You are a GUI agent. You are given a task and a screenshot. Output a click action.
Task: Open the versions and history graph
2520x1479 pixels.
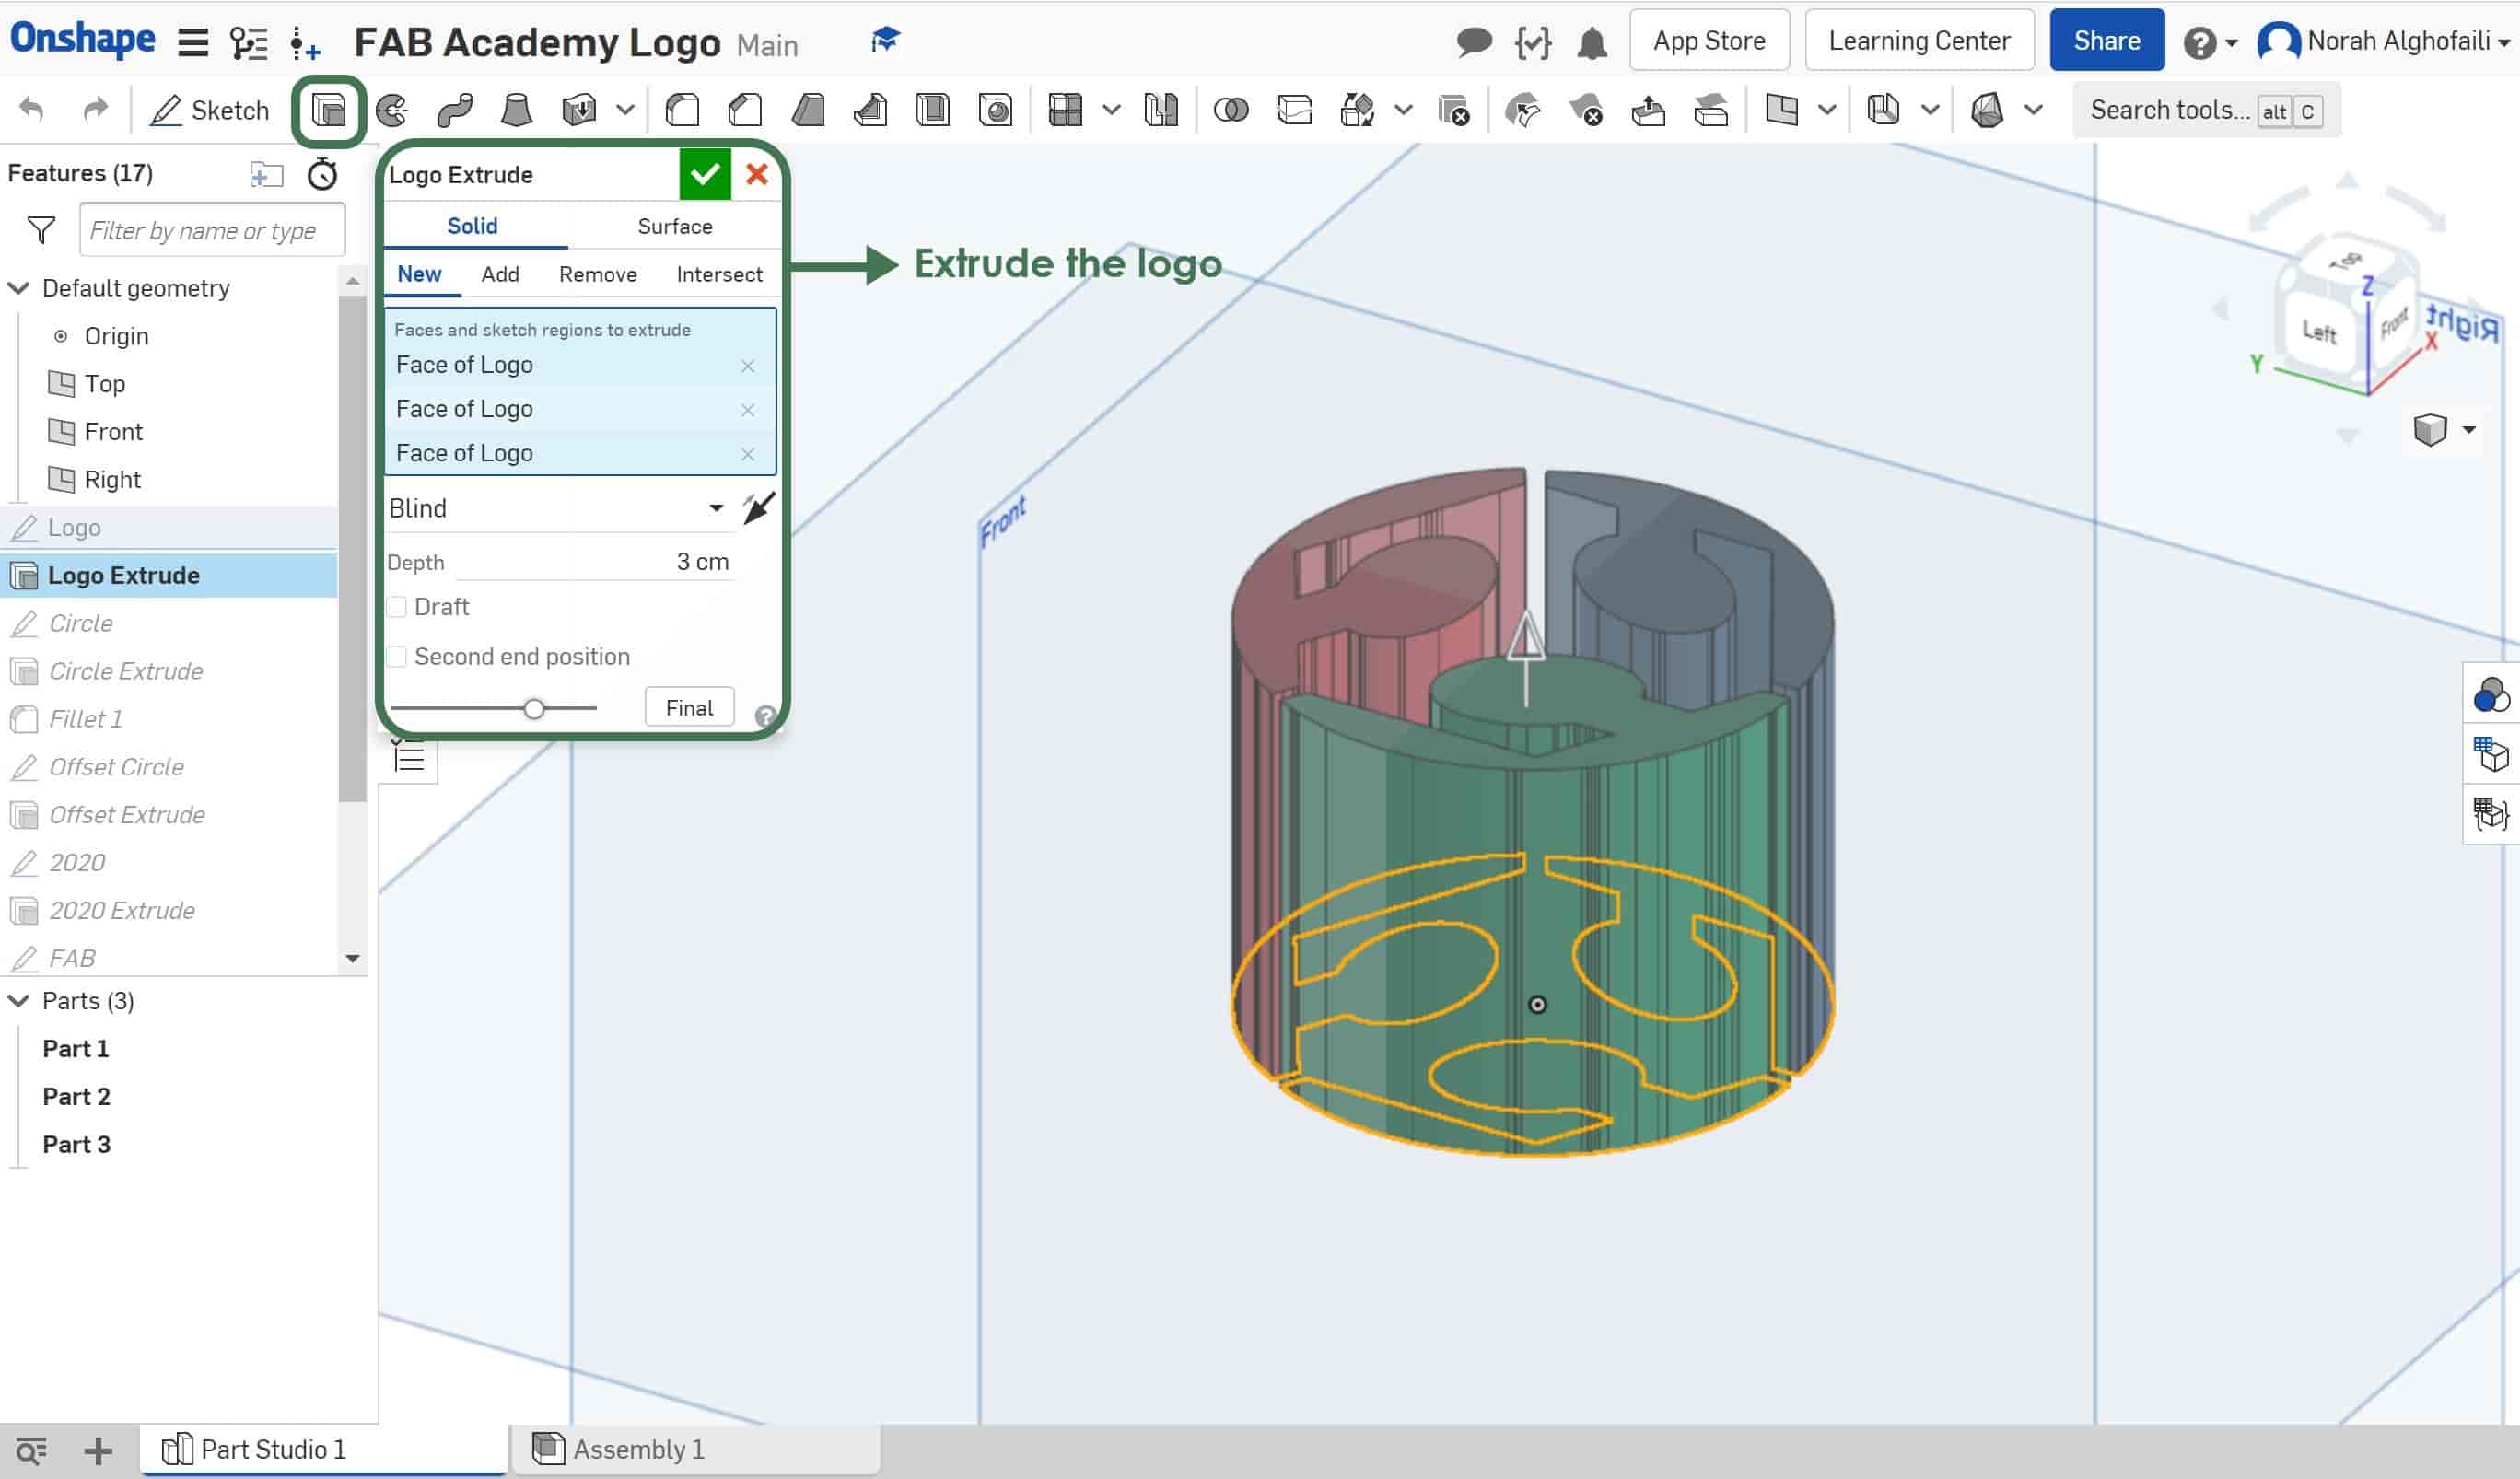coord(248,42)
